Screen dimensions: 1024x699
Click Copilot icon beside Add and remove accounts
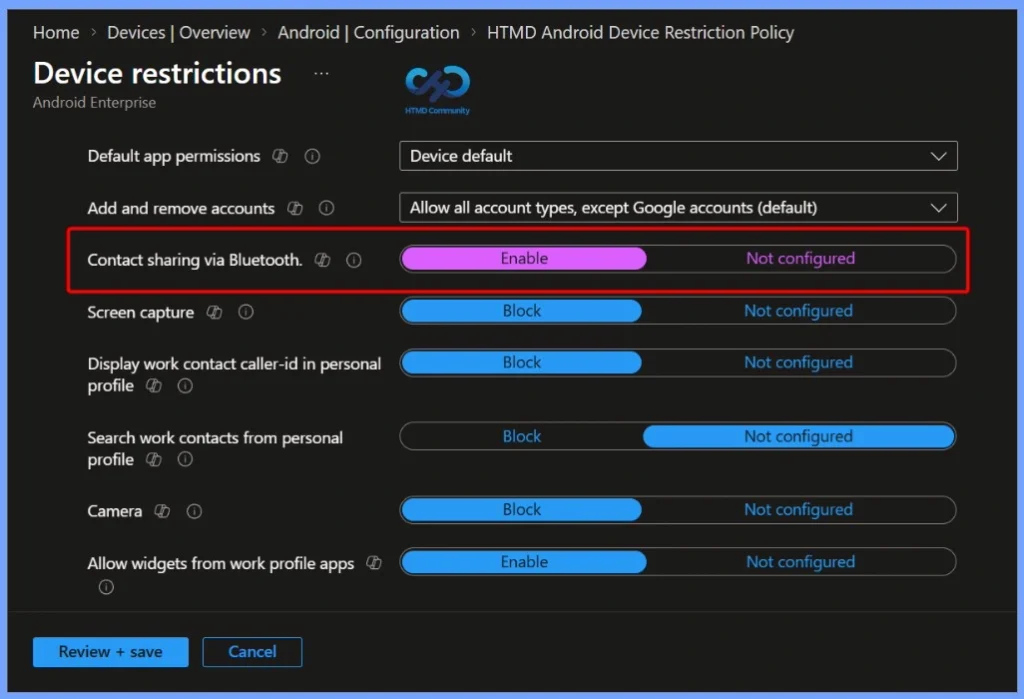click(x=295, y=208)
